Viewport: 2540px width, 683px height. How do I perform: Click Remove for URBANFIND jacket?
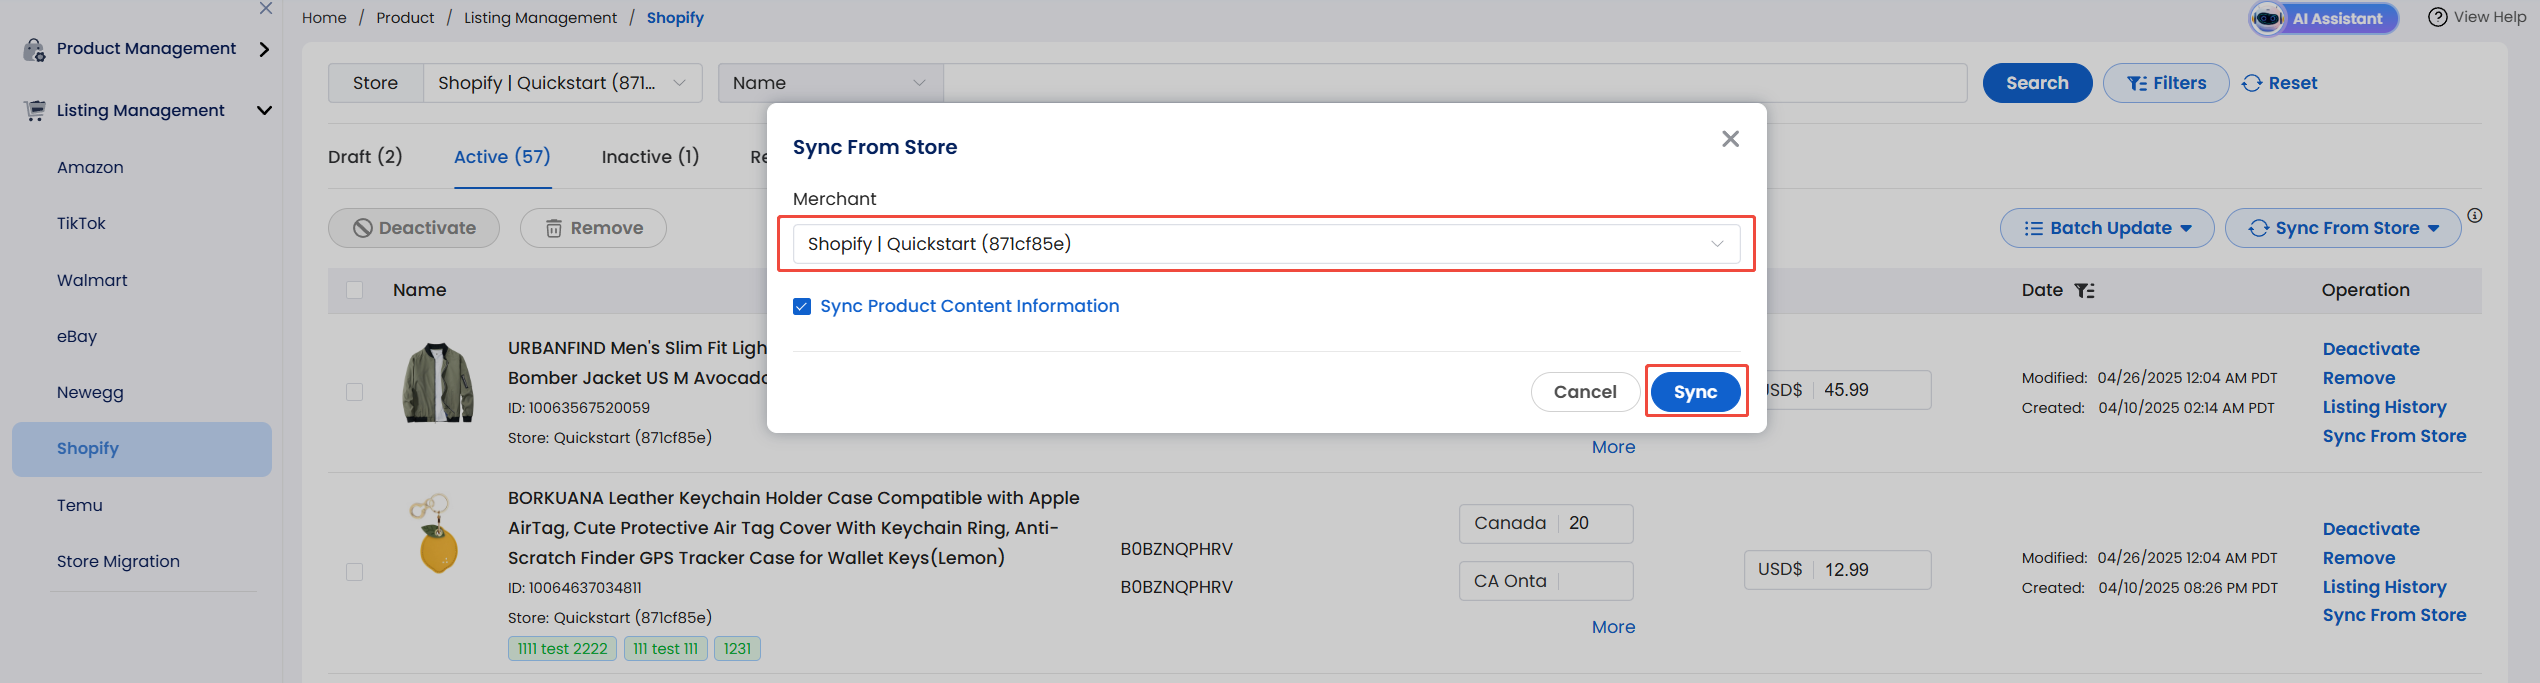coord(2359,378)
